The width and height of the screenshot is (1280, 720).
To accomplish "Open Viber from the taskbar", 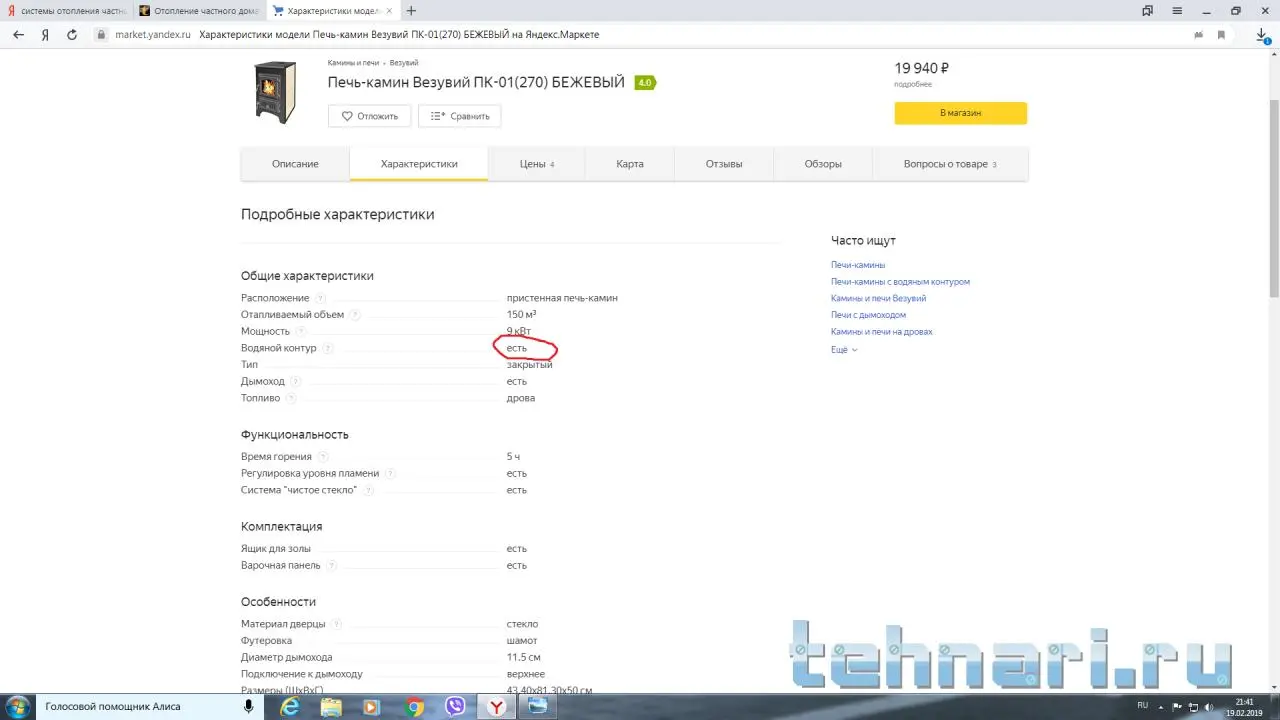I will (x=455, y=707).
